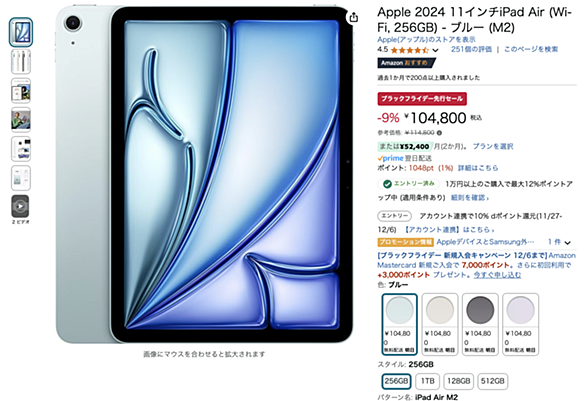Select the 128GB storage option
The image size is (586, 401).
[x=459, y=381]
